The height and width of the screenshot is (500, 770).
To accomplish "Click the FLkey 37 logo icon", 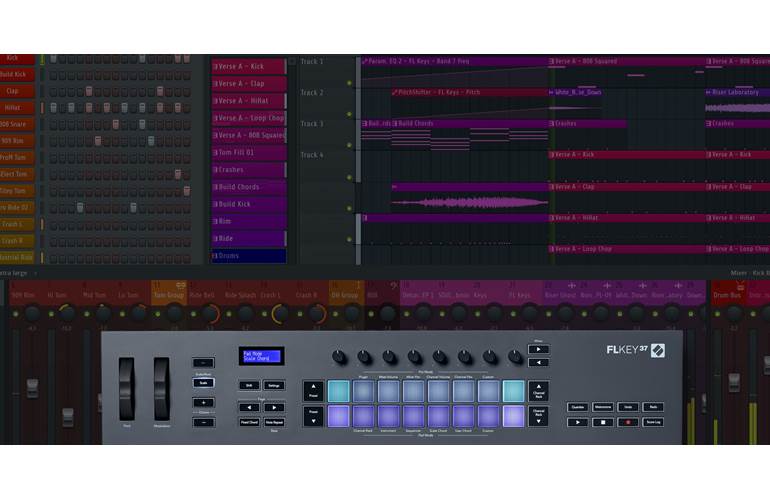I will (658, 350).
